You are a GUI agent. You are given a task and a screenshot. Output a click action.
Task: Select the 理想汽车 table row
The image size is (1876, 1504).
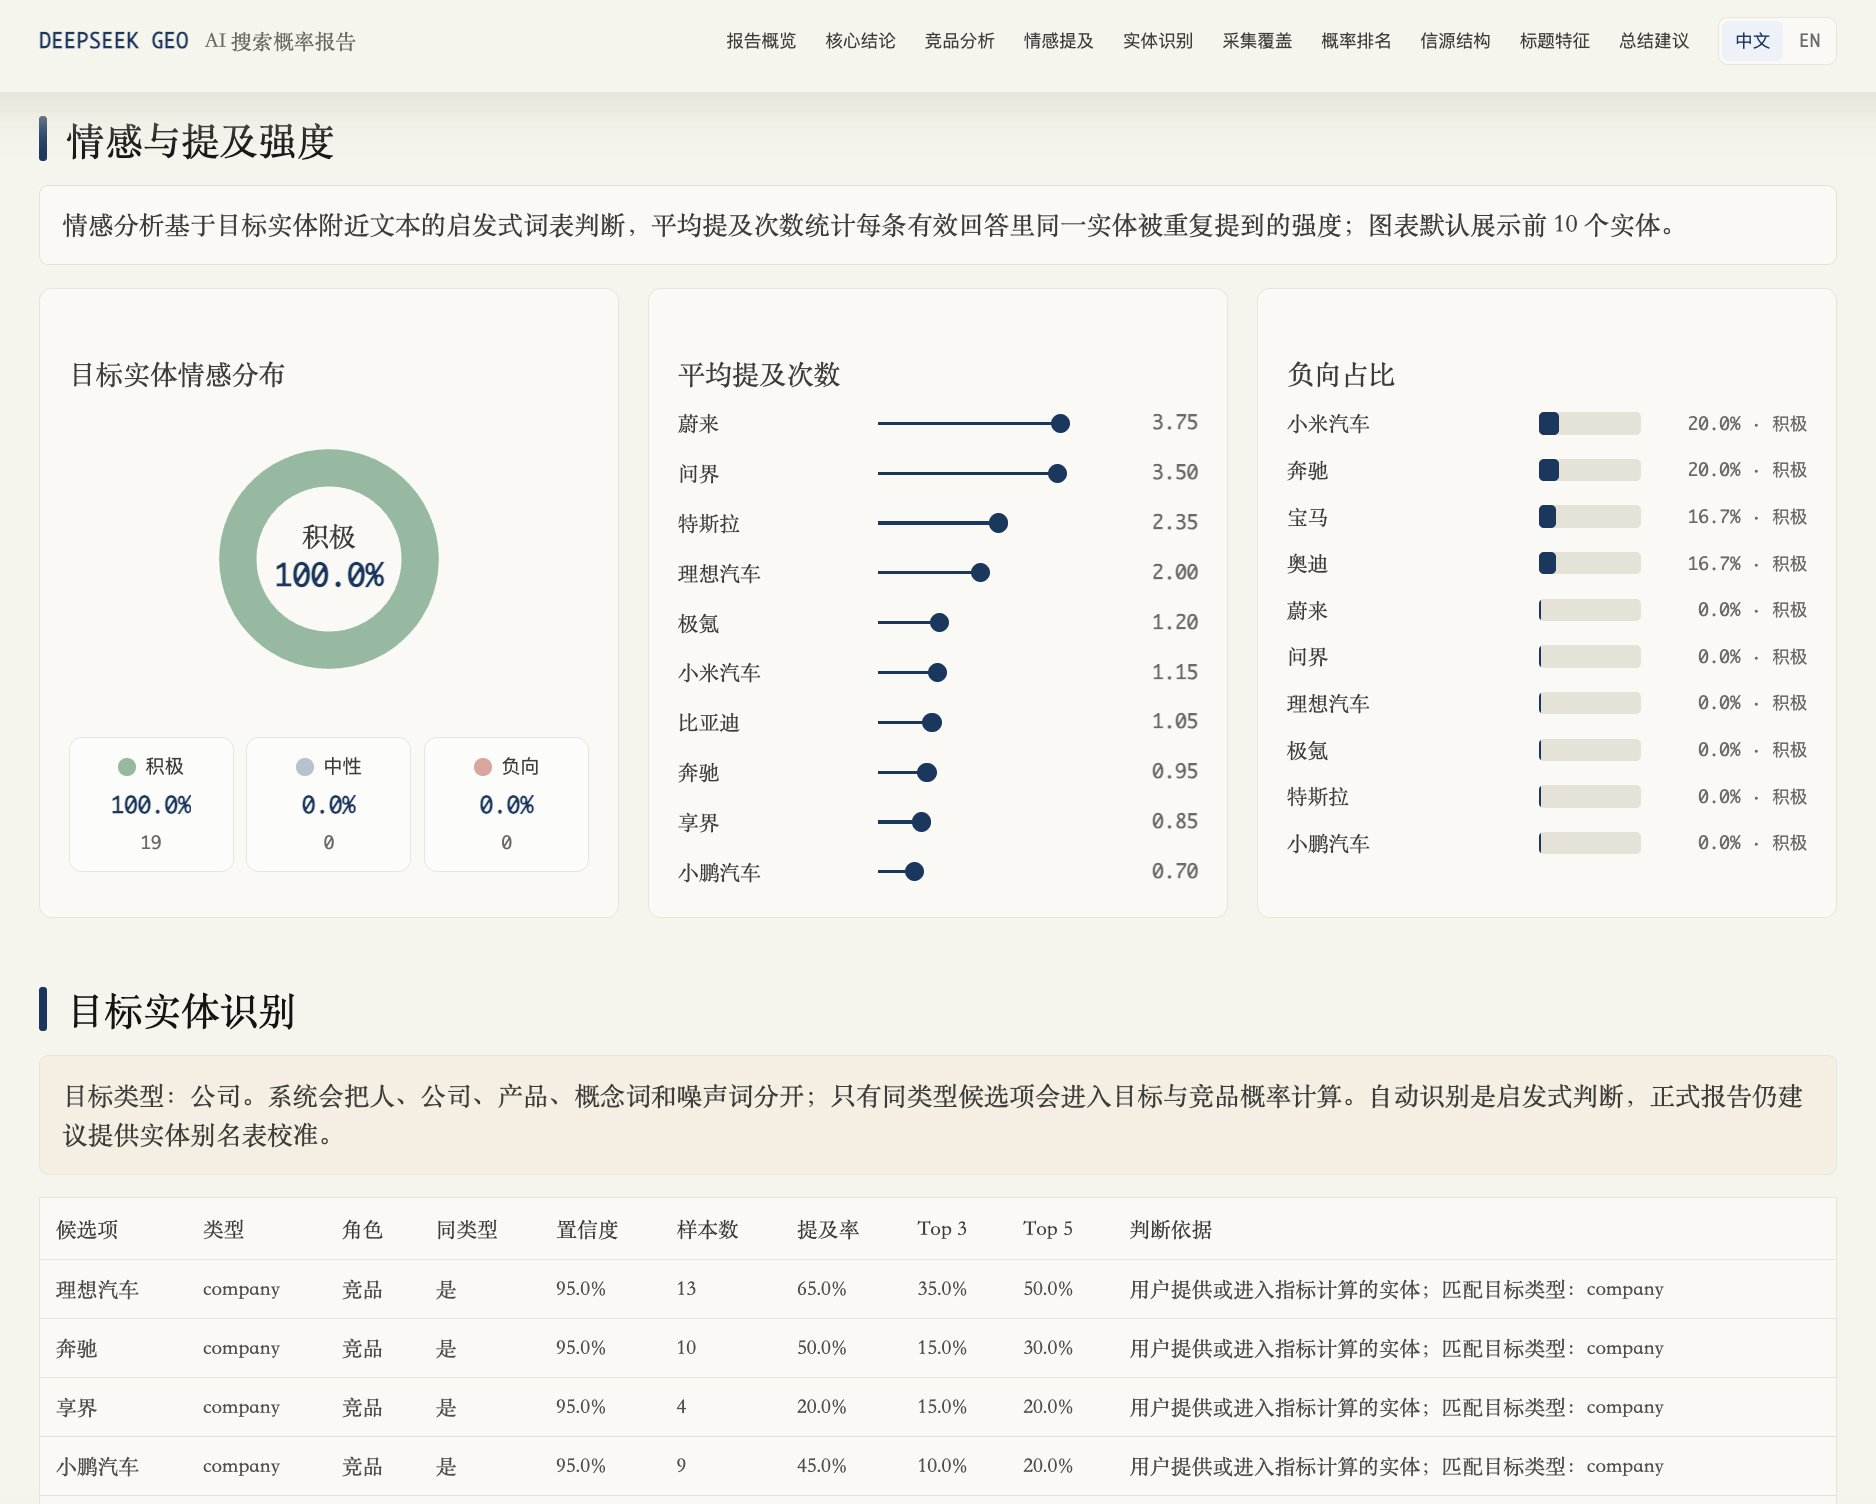937,1289
